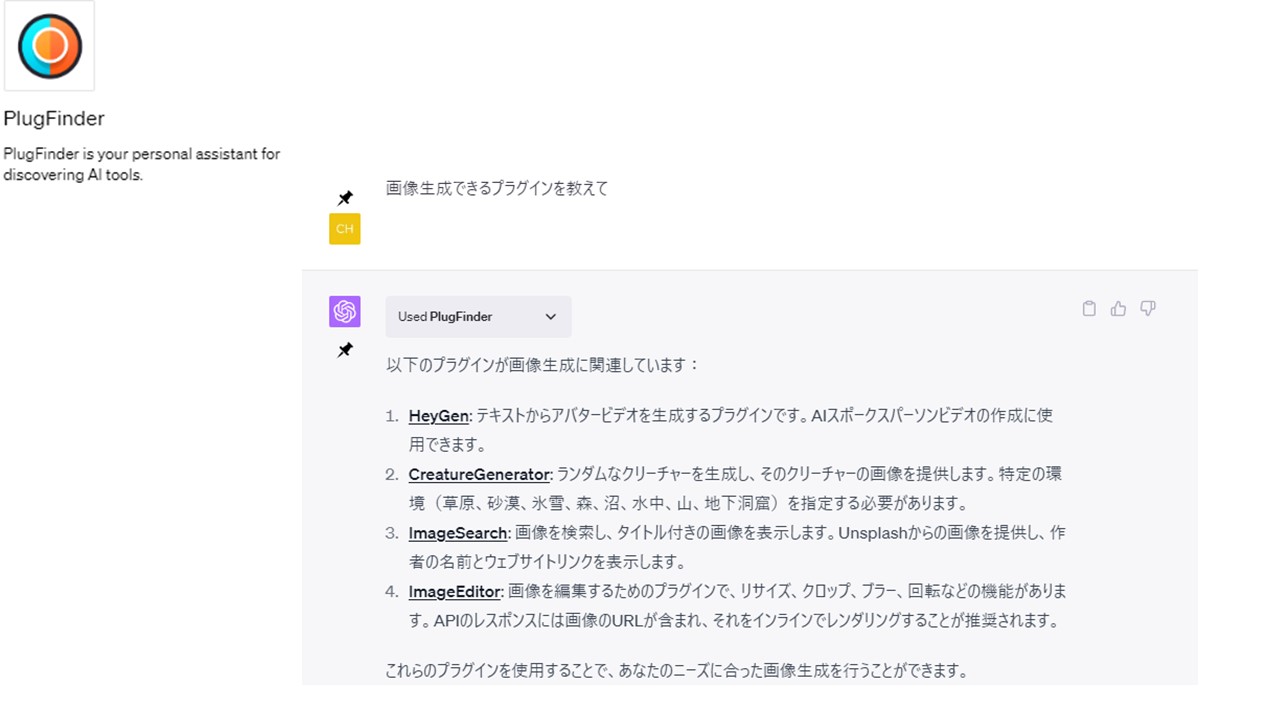The height and width of the screenshot is (720, 1280).
Task: Open the CreatureGenerator plugin link
Action: 479,474
